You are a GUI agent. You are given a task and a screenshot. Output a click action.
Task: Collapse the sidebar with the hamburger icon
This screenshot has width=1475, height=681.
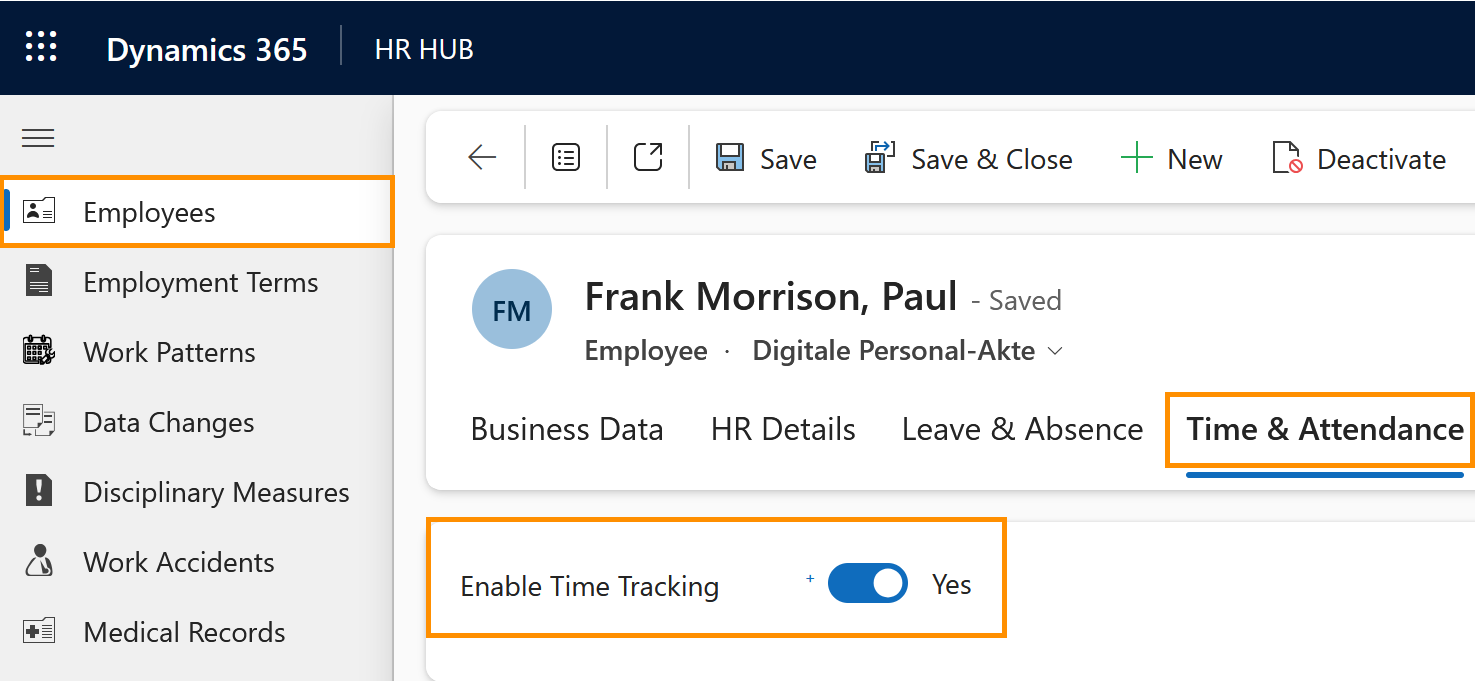click(38, 138)
